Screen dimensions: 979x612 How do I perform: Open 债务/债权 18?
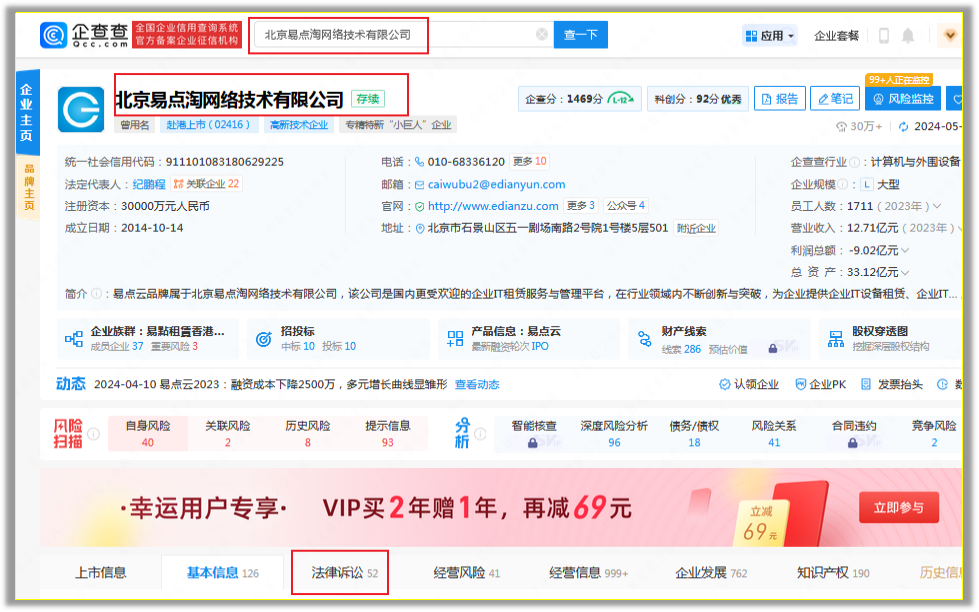click(694, 433)
